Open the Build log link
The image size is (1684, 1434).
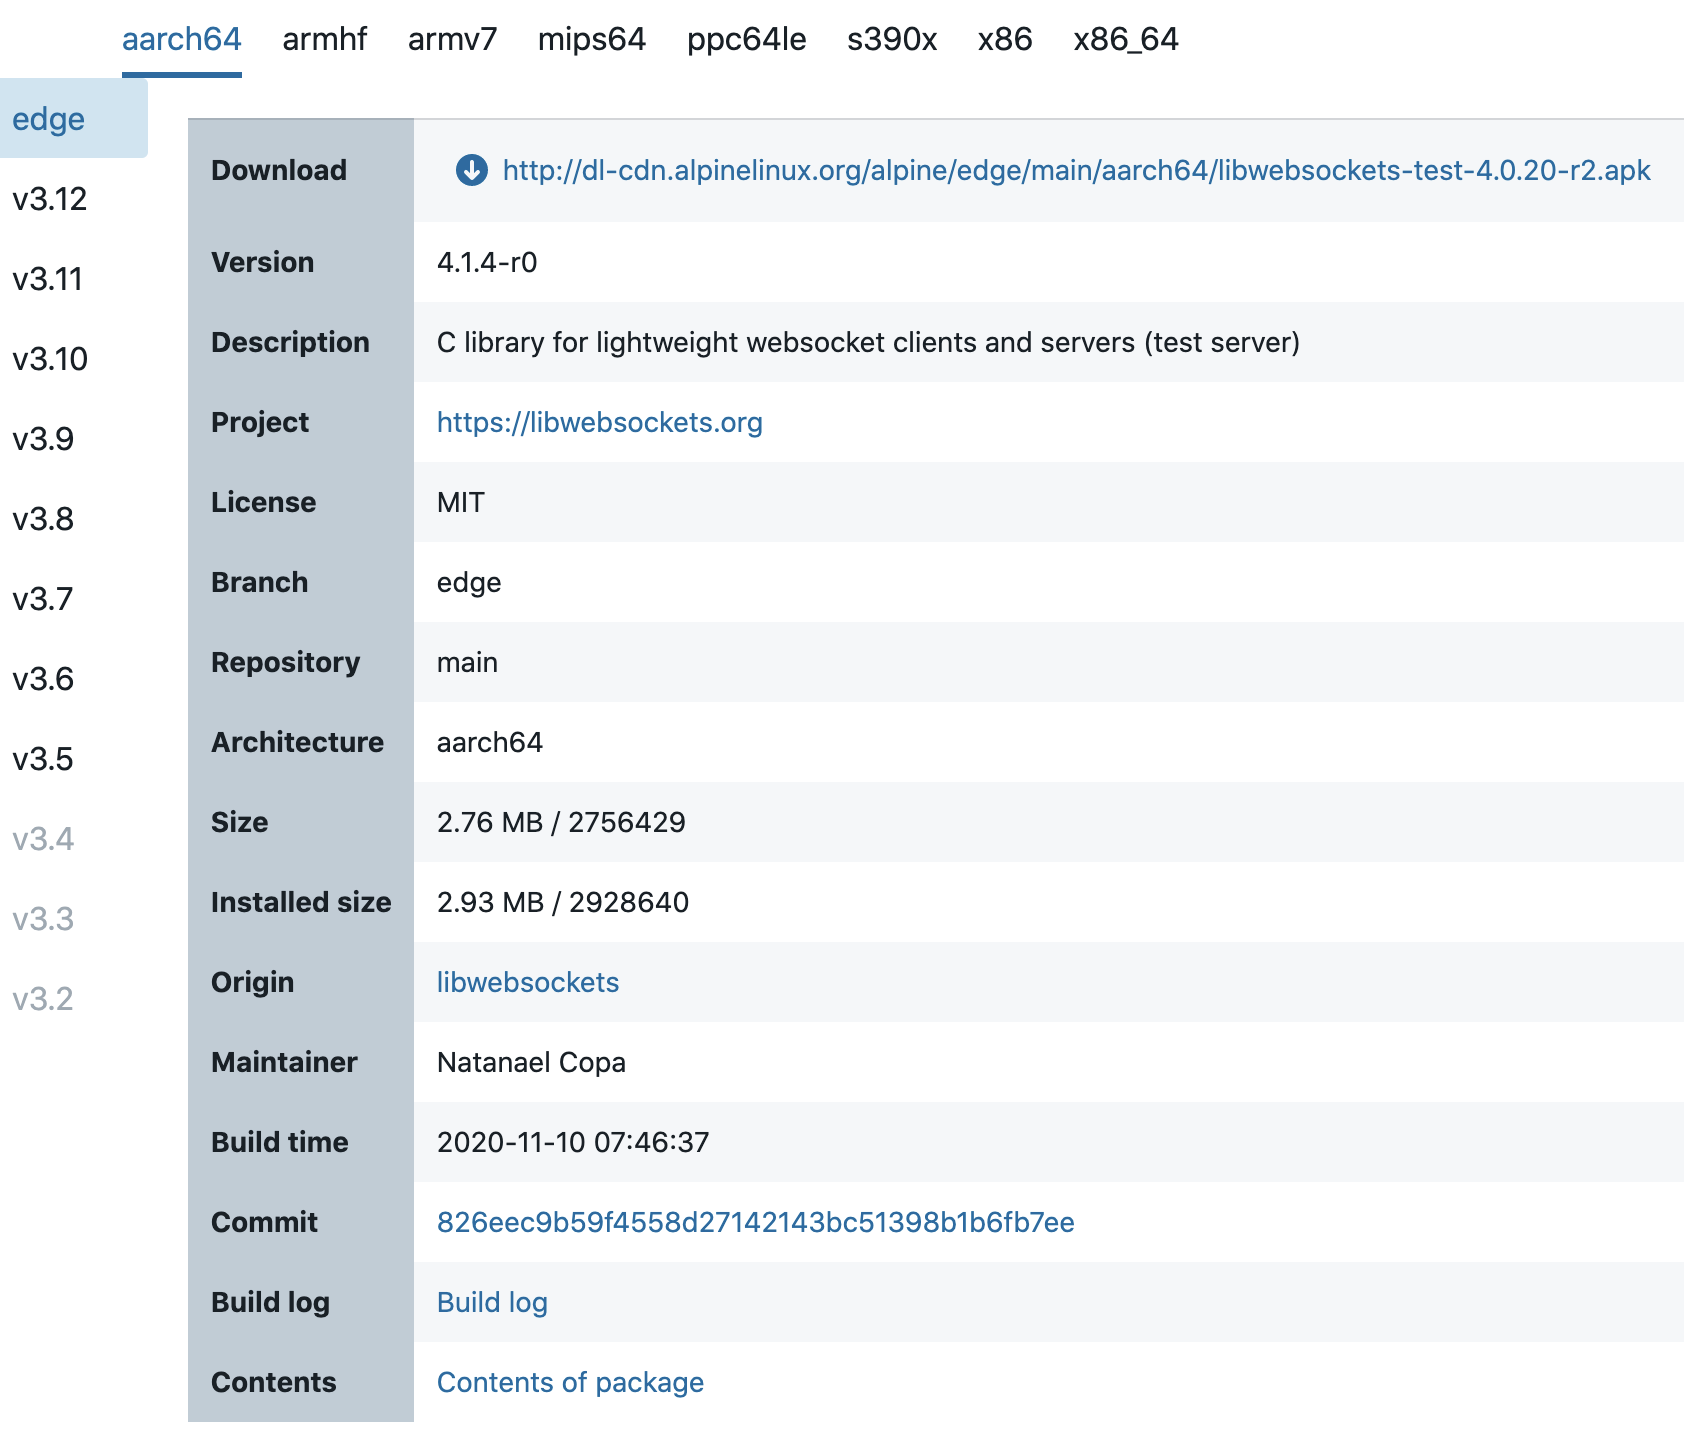(x=492, y=1302)
